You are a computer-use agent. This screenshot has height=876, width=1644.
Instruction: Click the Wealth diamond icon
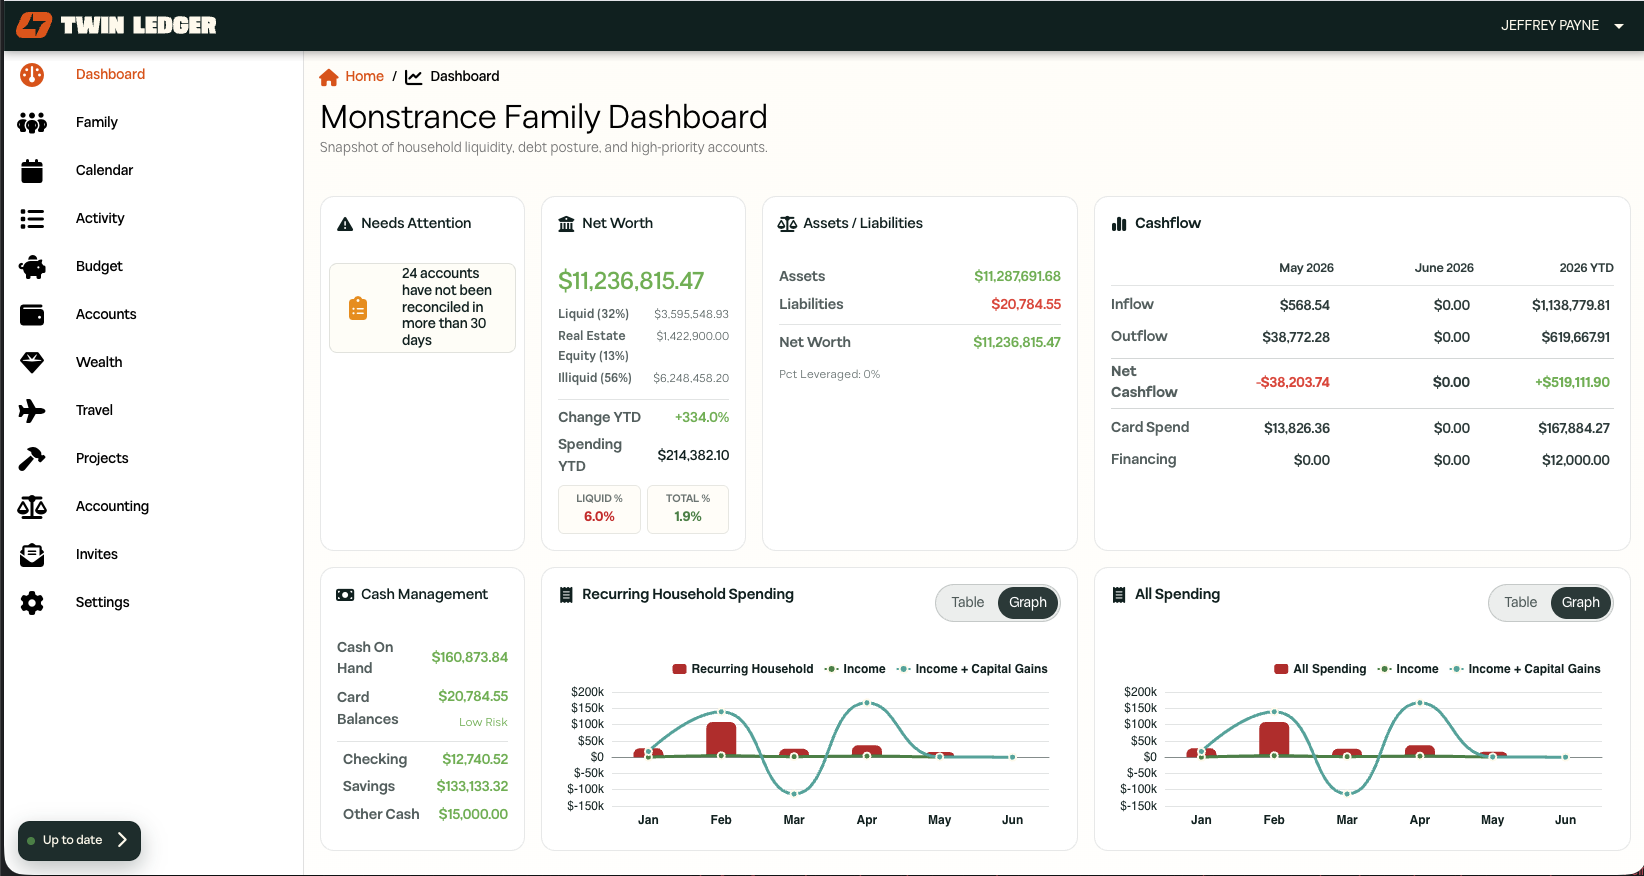coord(32,363)
